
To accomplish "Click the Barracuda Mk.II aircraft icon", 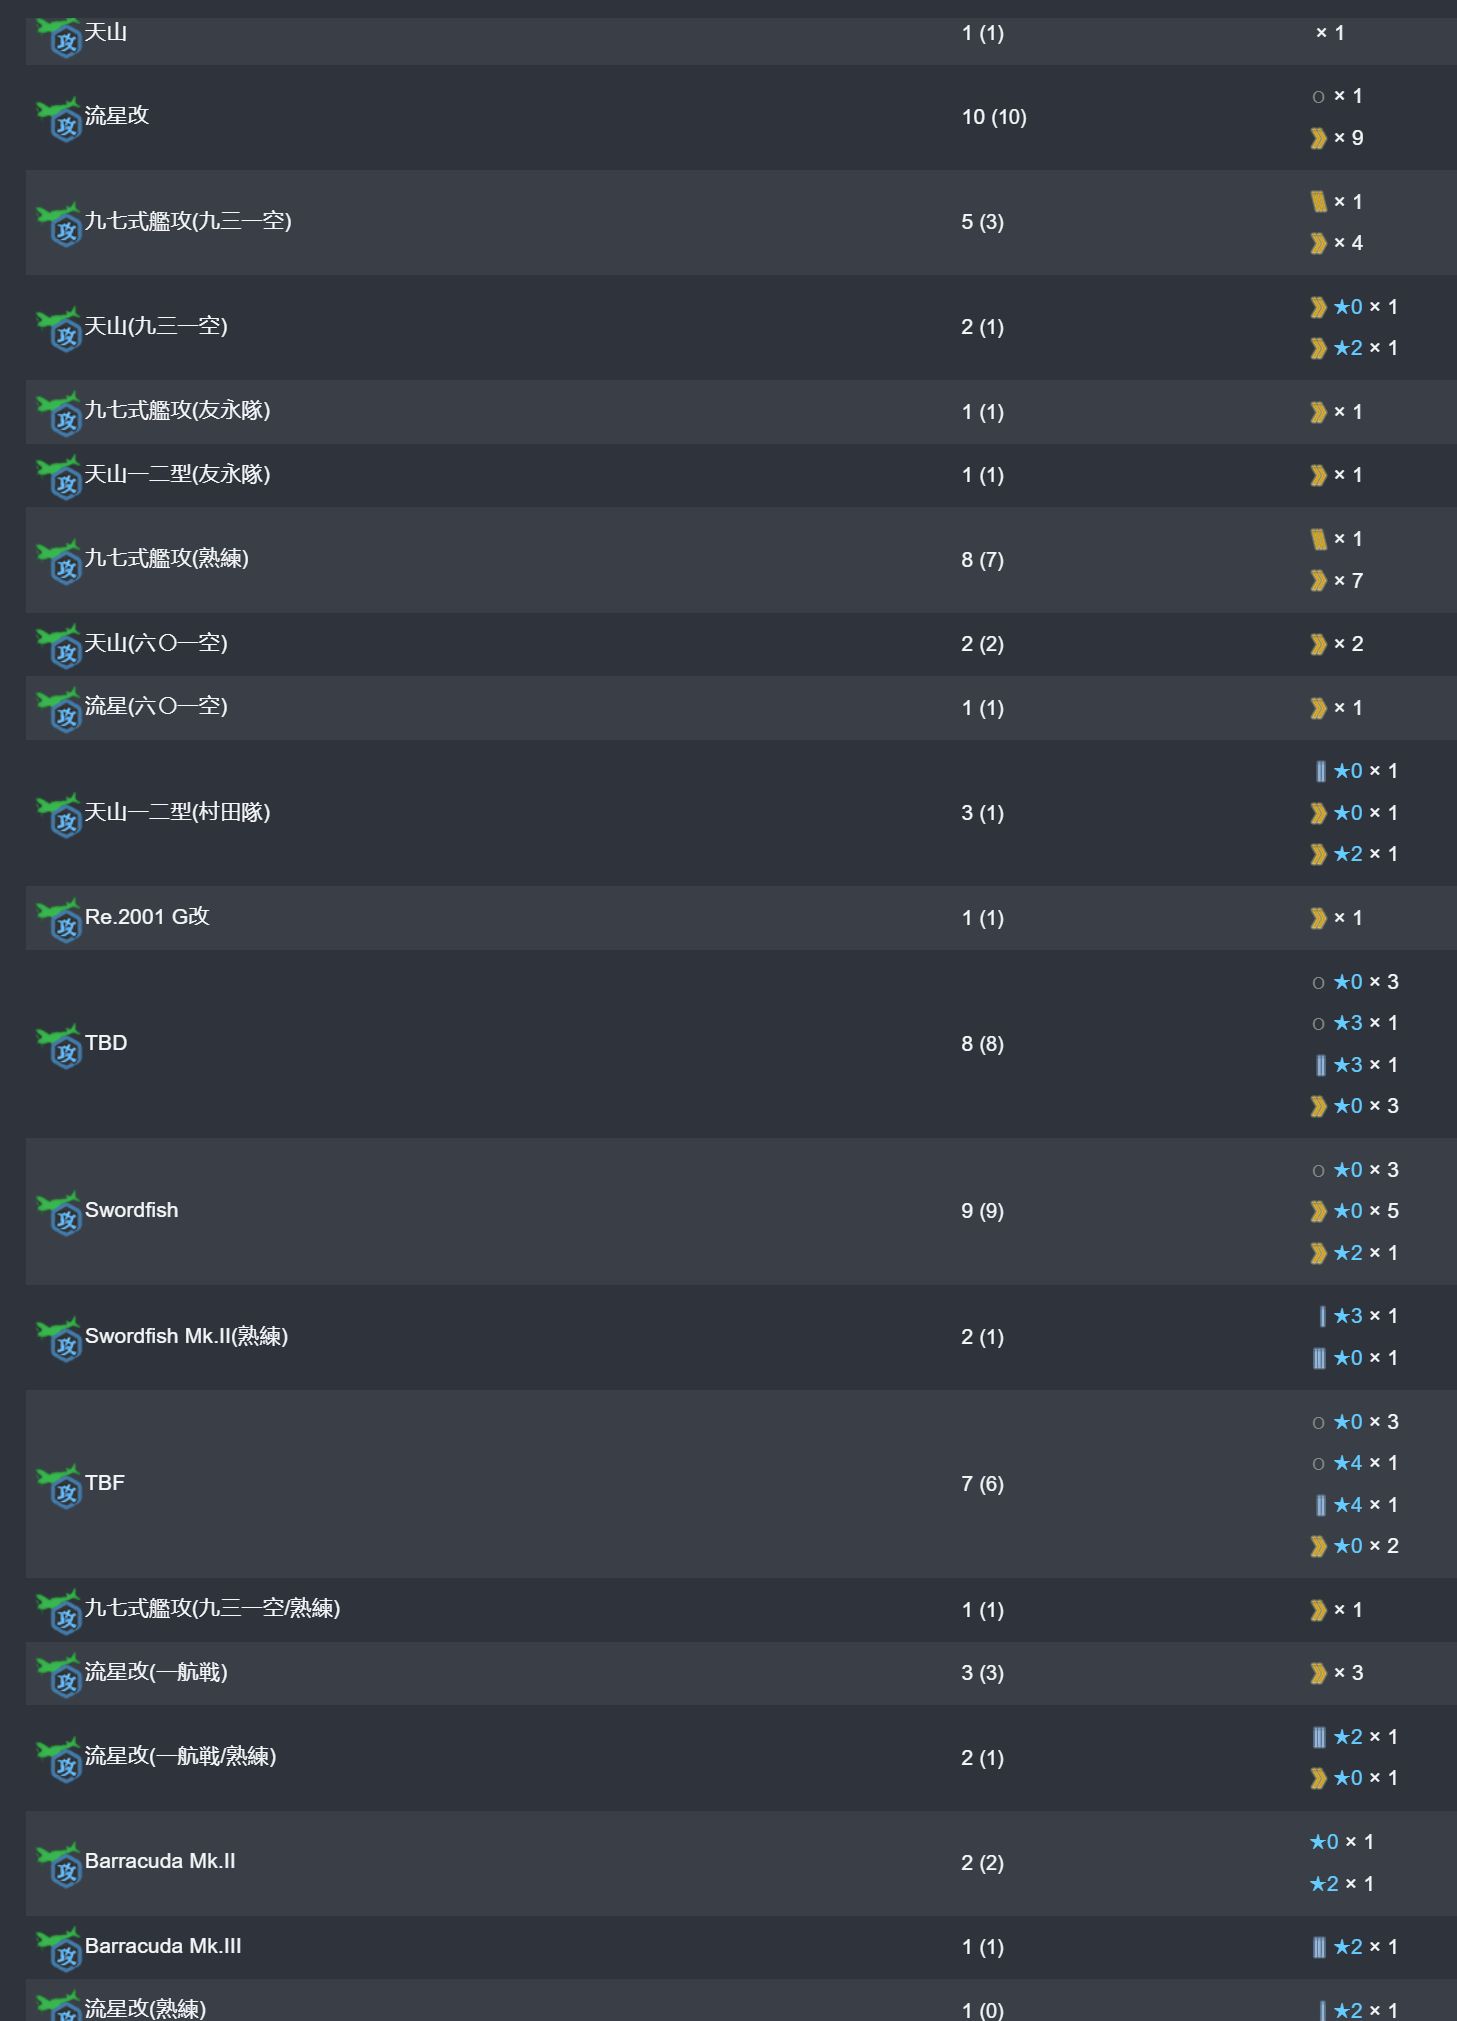I will pos(59,1864).
